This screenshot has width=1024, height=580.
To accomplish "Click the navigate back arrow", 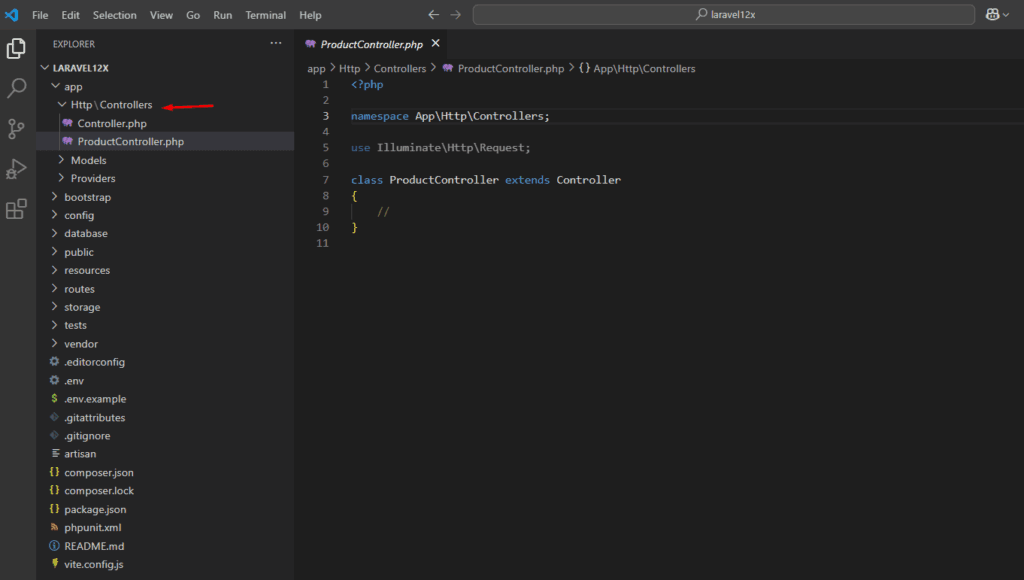I will tap(433, 15).
